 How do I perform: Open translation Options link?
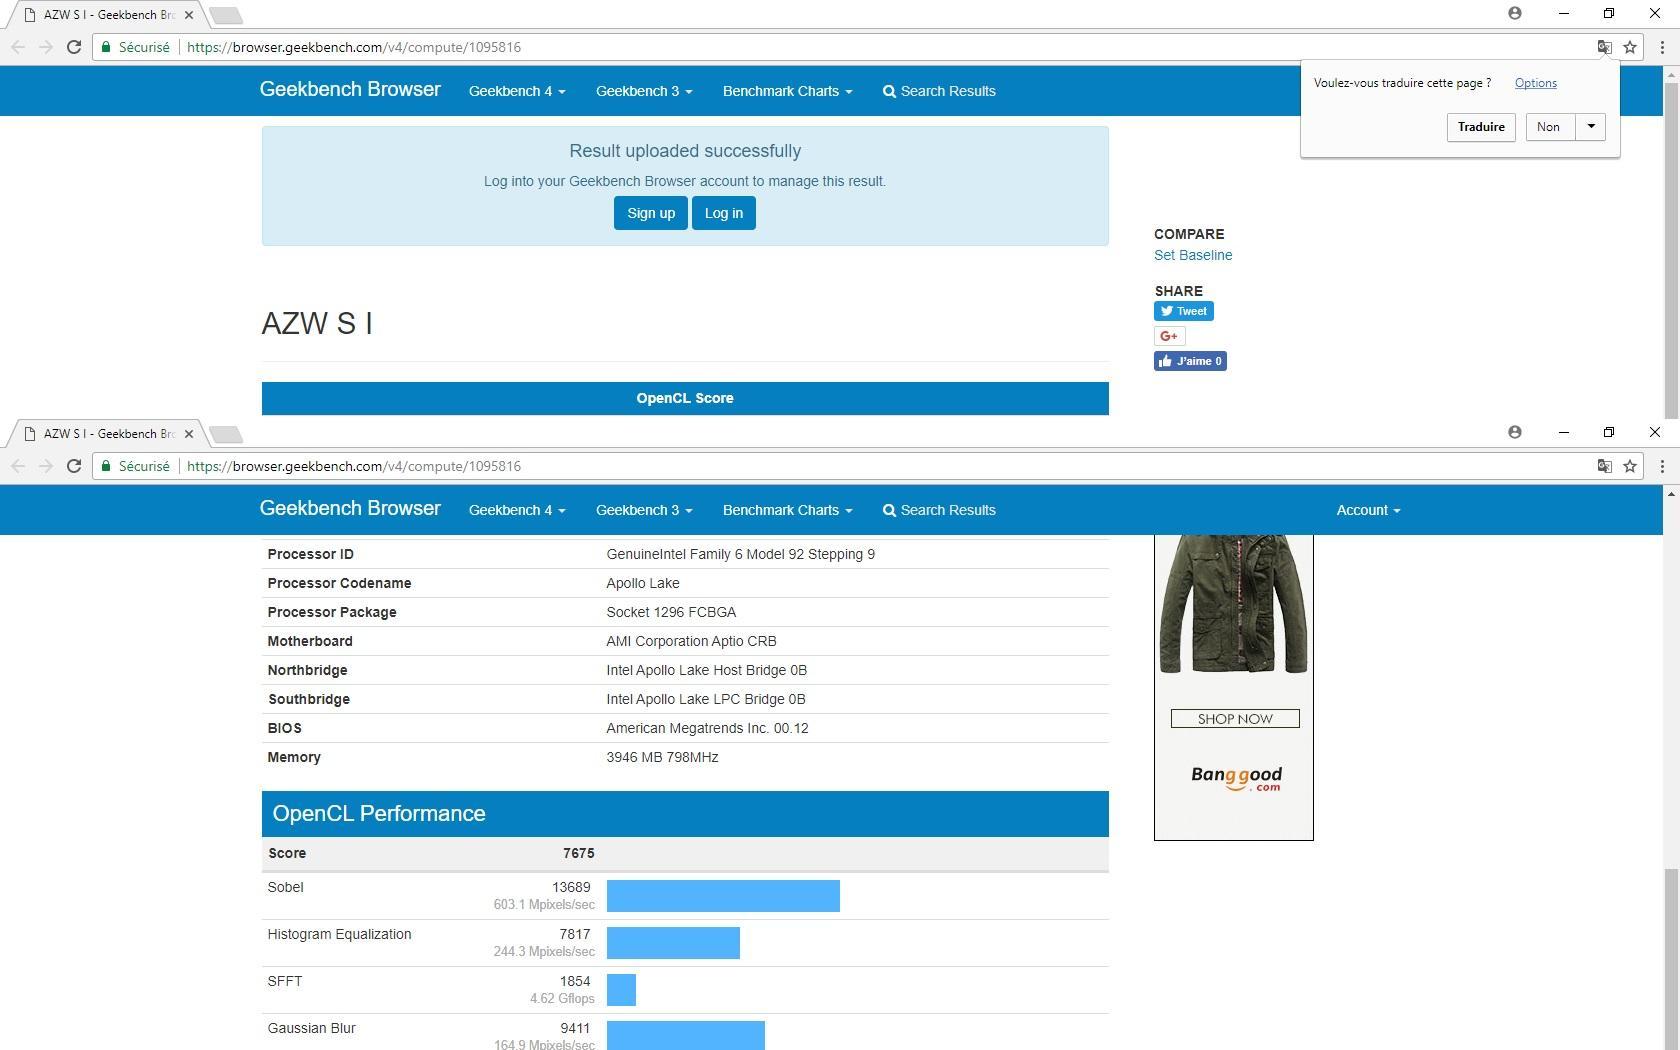[x=1535, y=83]
